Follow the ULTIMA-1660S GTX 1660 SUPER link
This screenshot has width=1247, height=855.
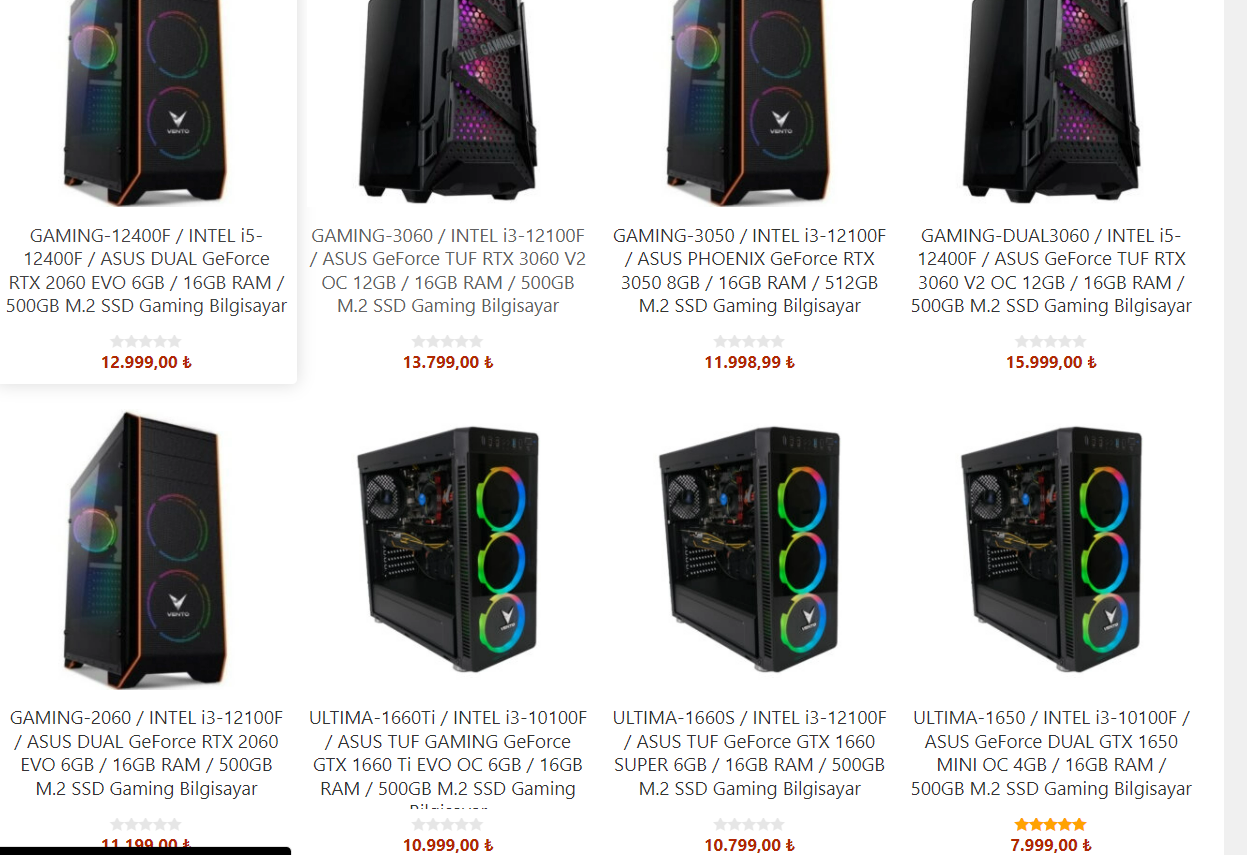pos(750,753)
